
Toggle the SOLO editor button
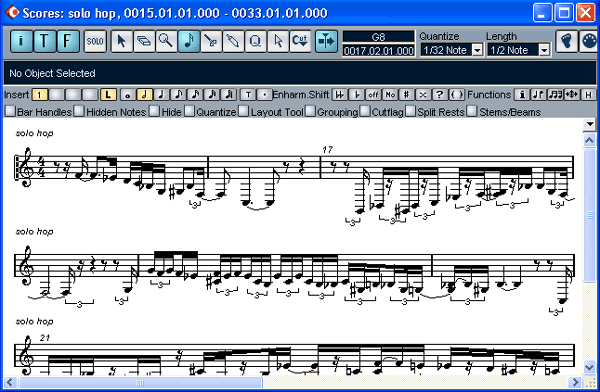click(x=95, y=41)
